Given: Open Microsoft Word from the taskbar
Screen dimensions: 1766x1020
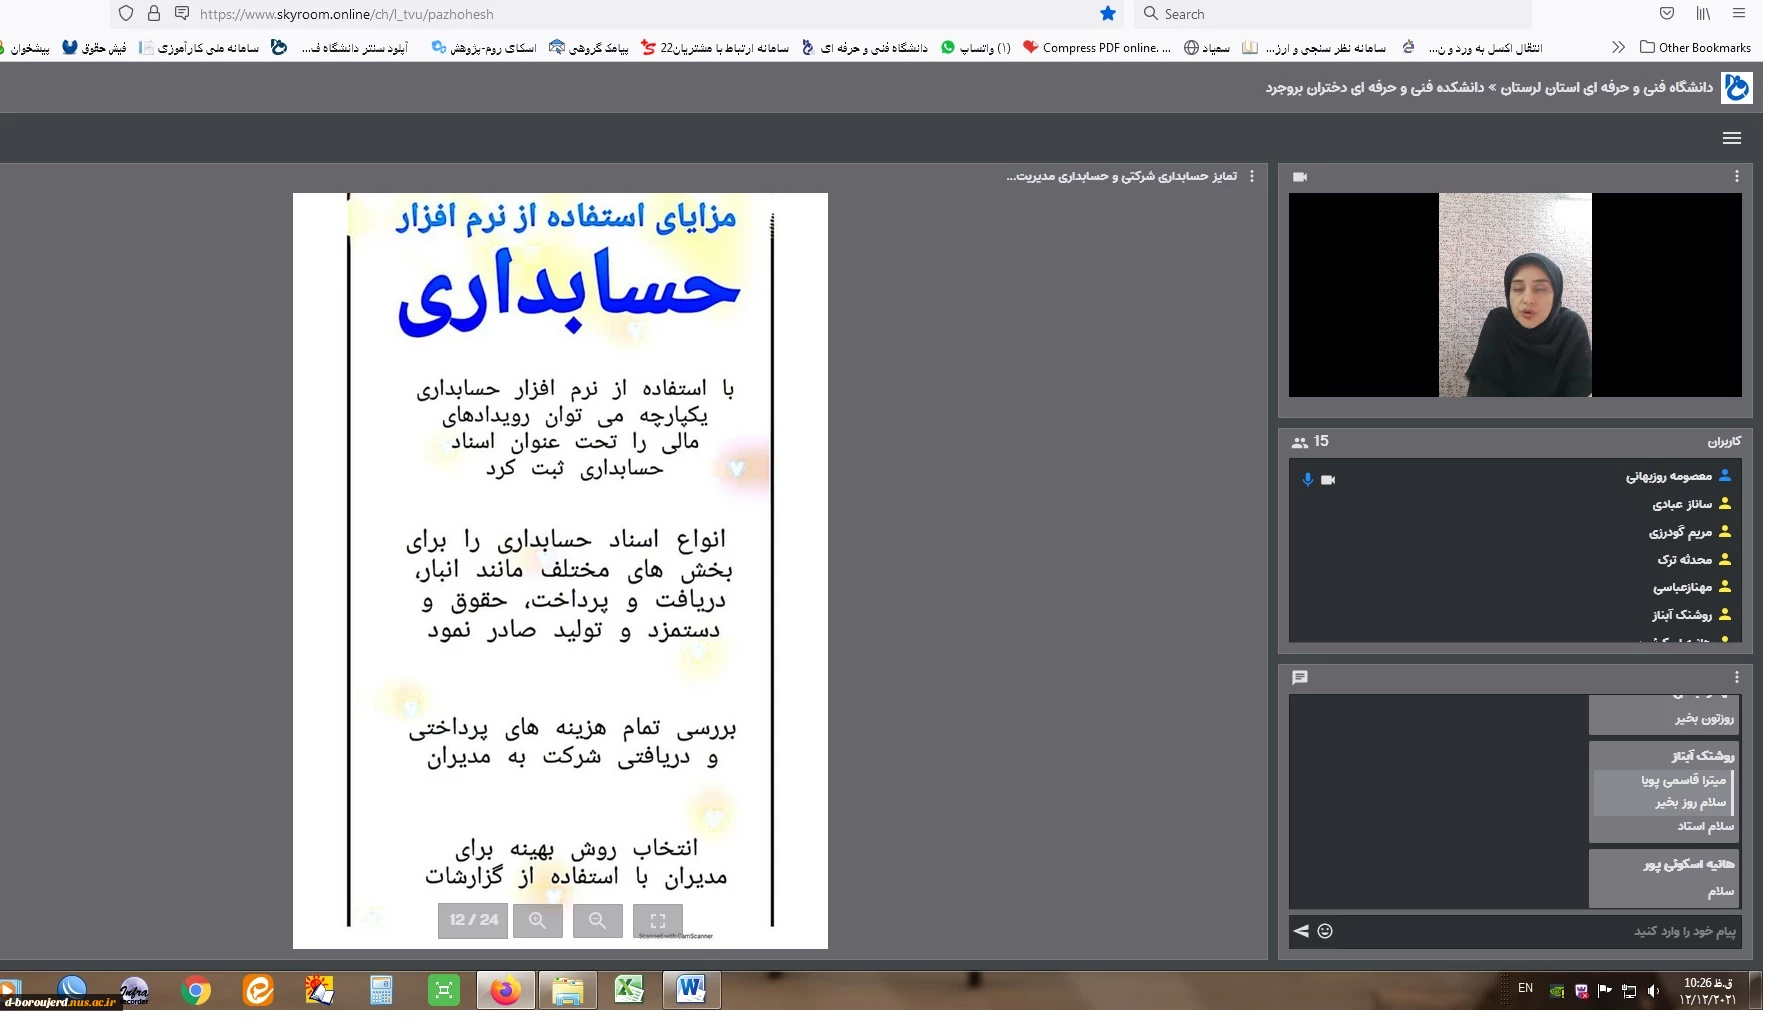Looking at the screenshot, I should pos(691,991).
